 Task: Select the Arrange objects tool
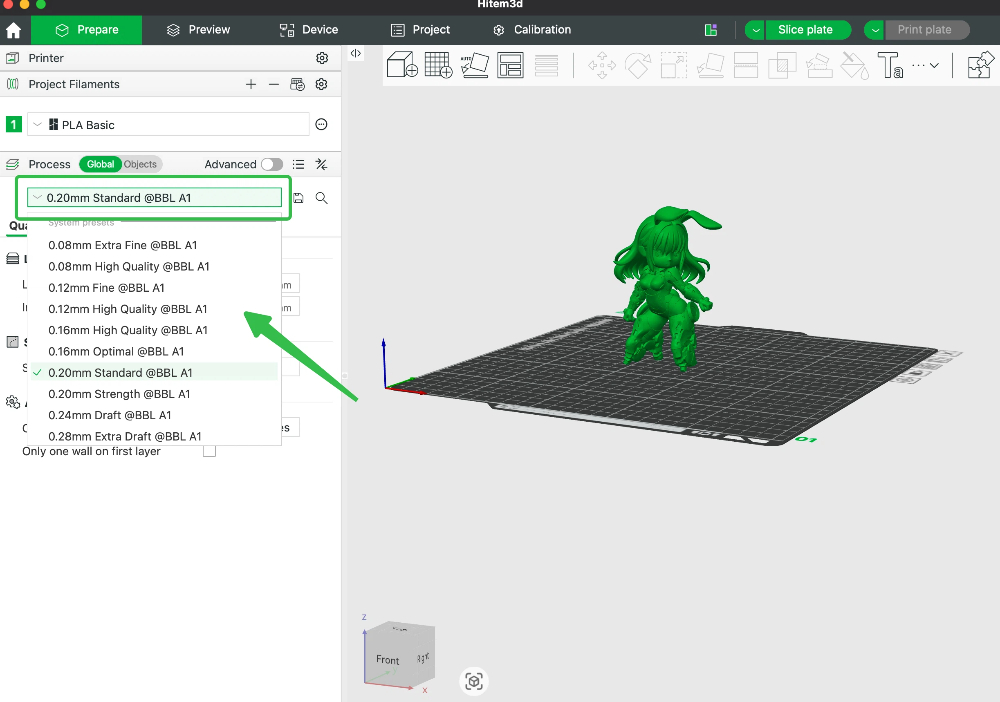(511, 64)
